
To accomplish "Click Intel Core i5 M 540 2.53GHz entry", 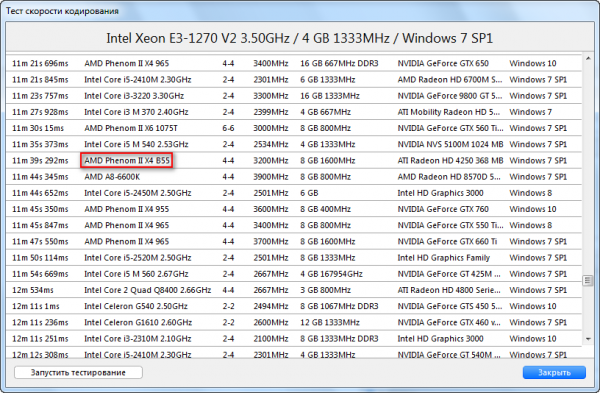I will coord(136,144).
